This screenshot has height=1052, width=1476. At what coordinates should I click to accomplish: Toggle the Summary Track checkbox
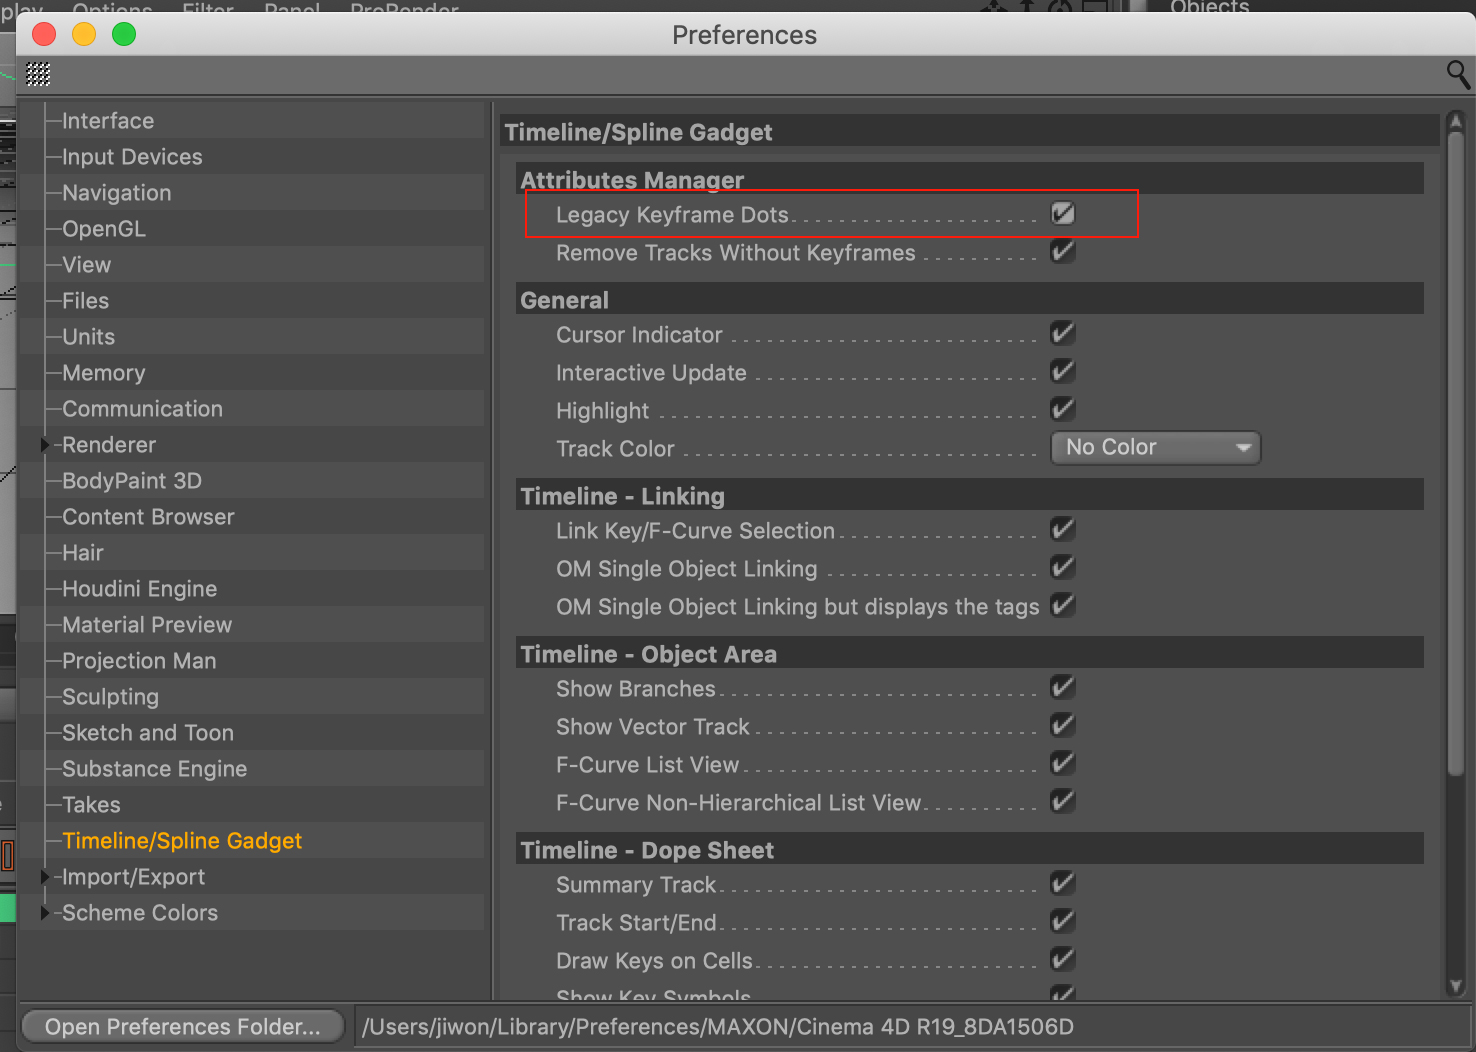pos(1062,883)
